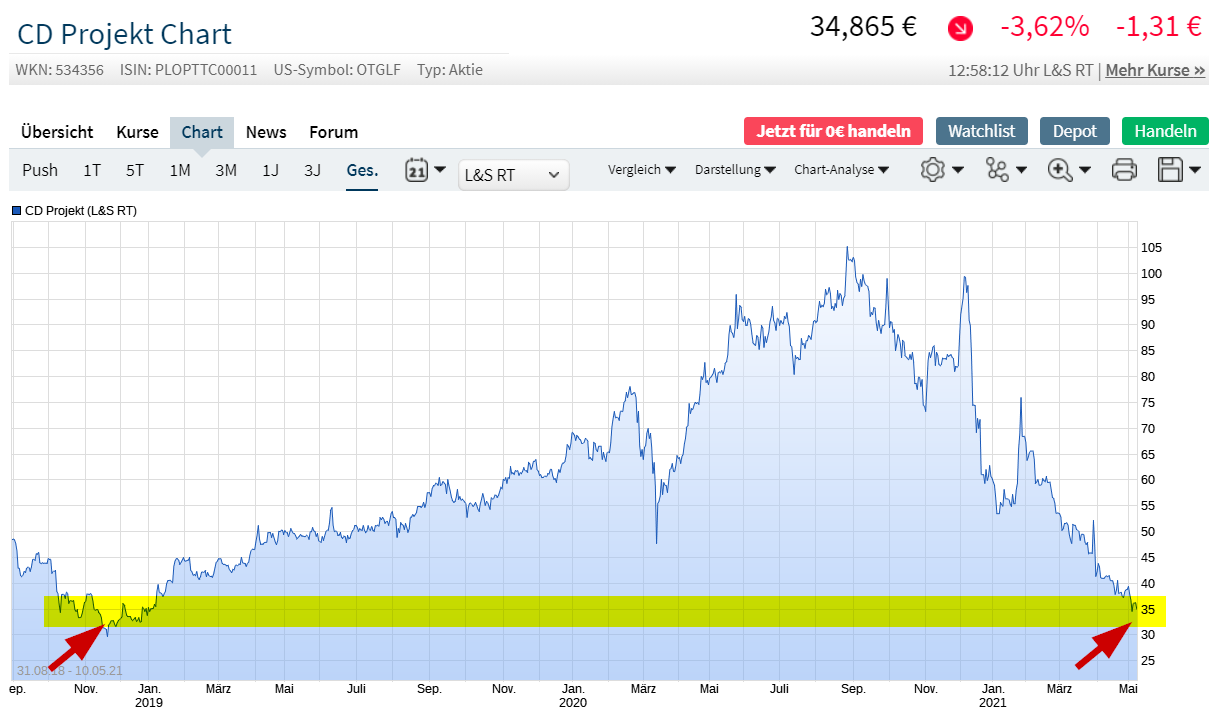The width and height of the screenshot is (1215, 714).
Task: Click the -1,31 € change value
Action: point(1158,27)
